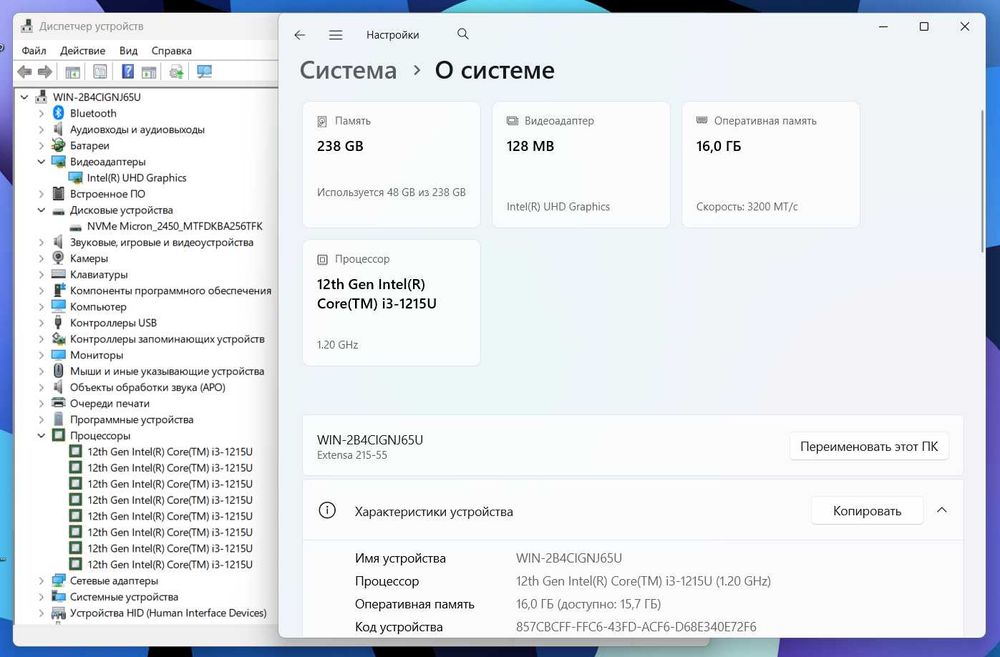Screen dimensions: 1000x657
Task: Click the Процессор card chip icon
Action: pyautogui.click(x=322, y=260)
